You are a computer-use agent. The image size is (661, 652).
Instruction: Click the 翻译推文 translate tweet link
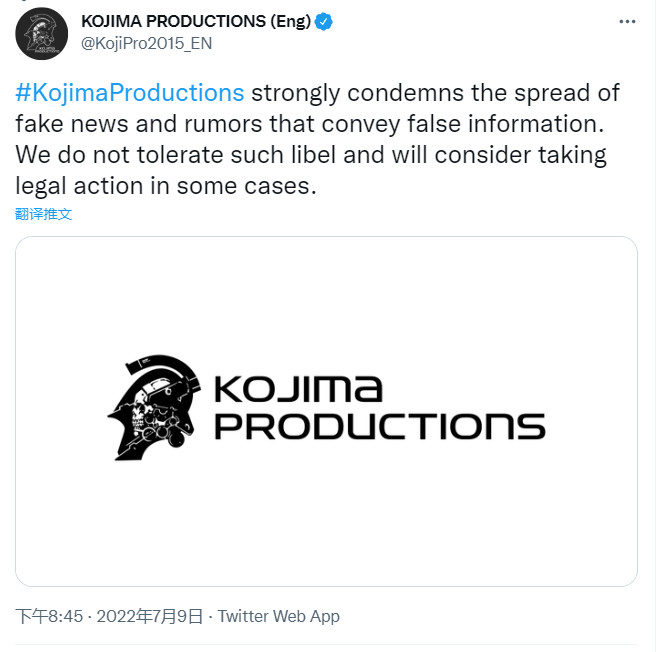44,213
